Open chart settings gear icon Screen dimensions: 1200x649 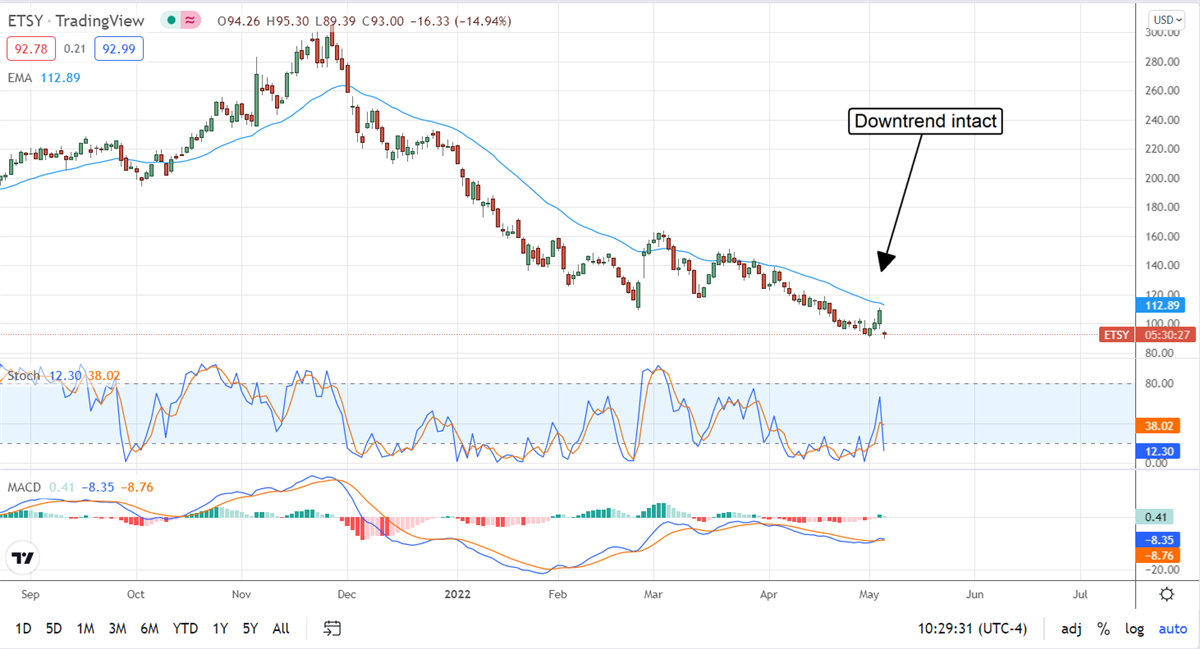[1166, 594]
